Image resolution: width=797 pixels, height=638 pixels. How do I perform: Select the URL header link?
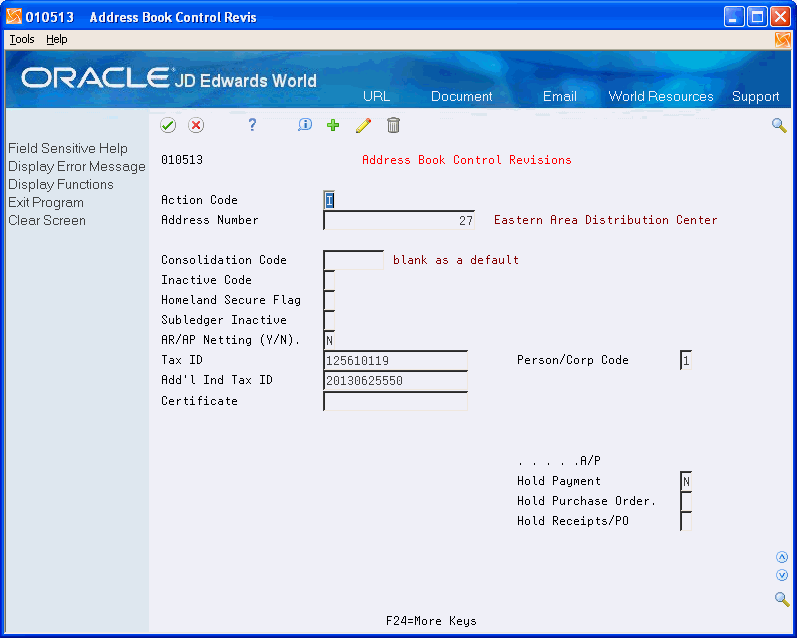[376, 96]
